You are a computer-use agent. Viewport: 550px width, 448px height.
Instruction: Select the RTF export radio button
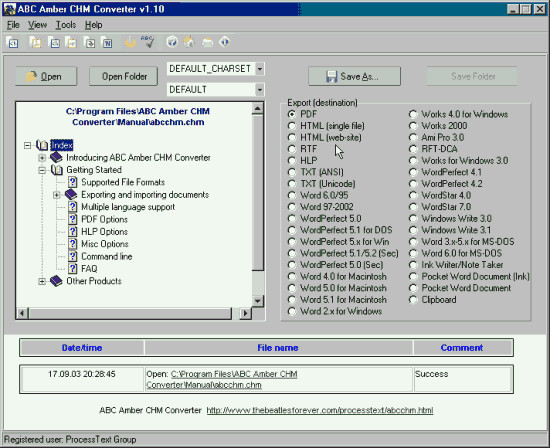291,149
